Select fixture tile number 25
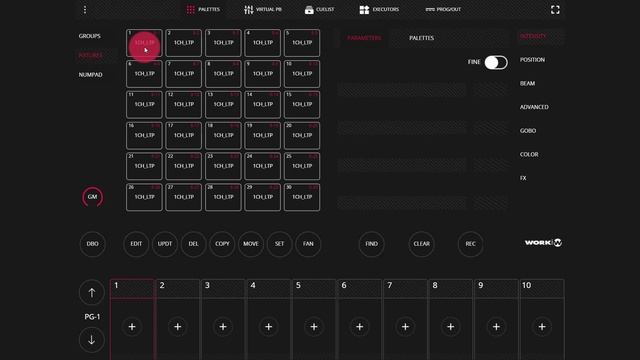 coord(302,166)
